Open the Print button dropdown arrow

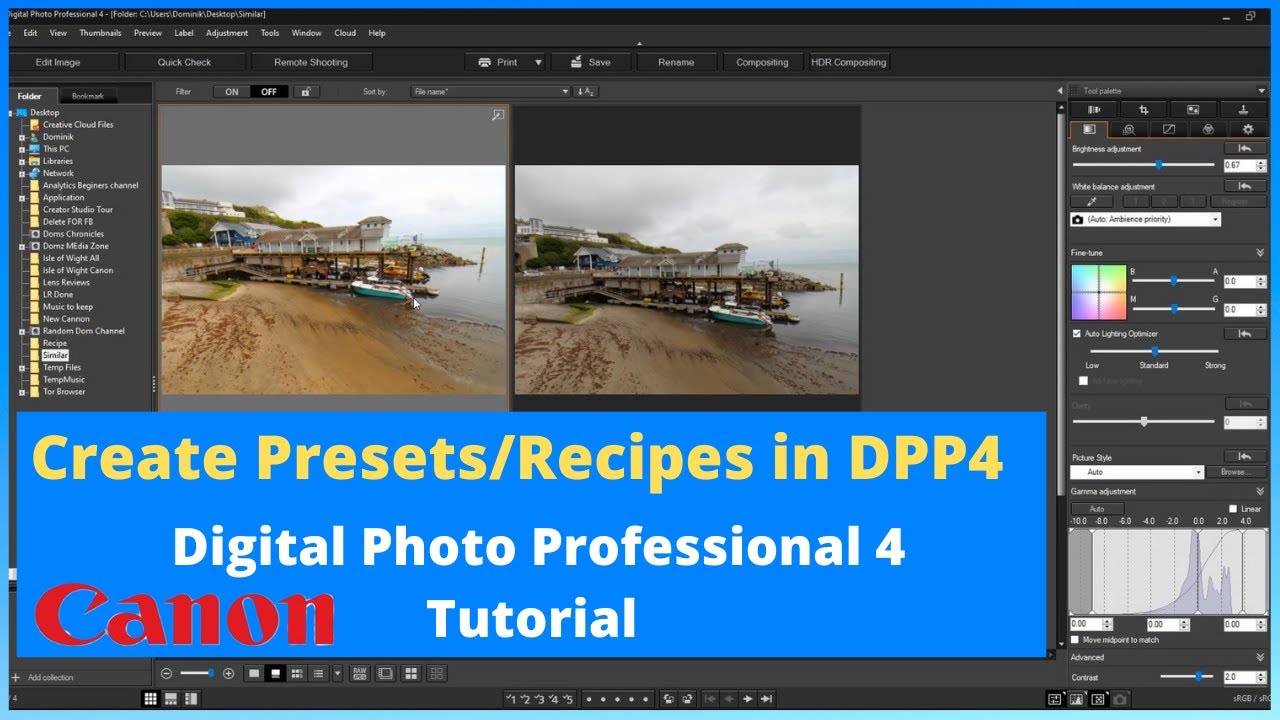(x=538, y=62)
